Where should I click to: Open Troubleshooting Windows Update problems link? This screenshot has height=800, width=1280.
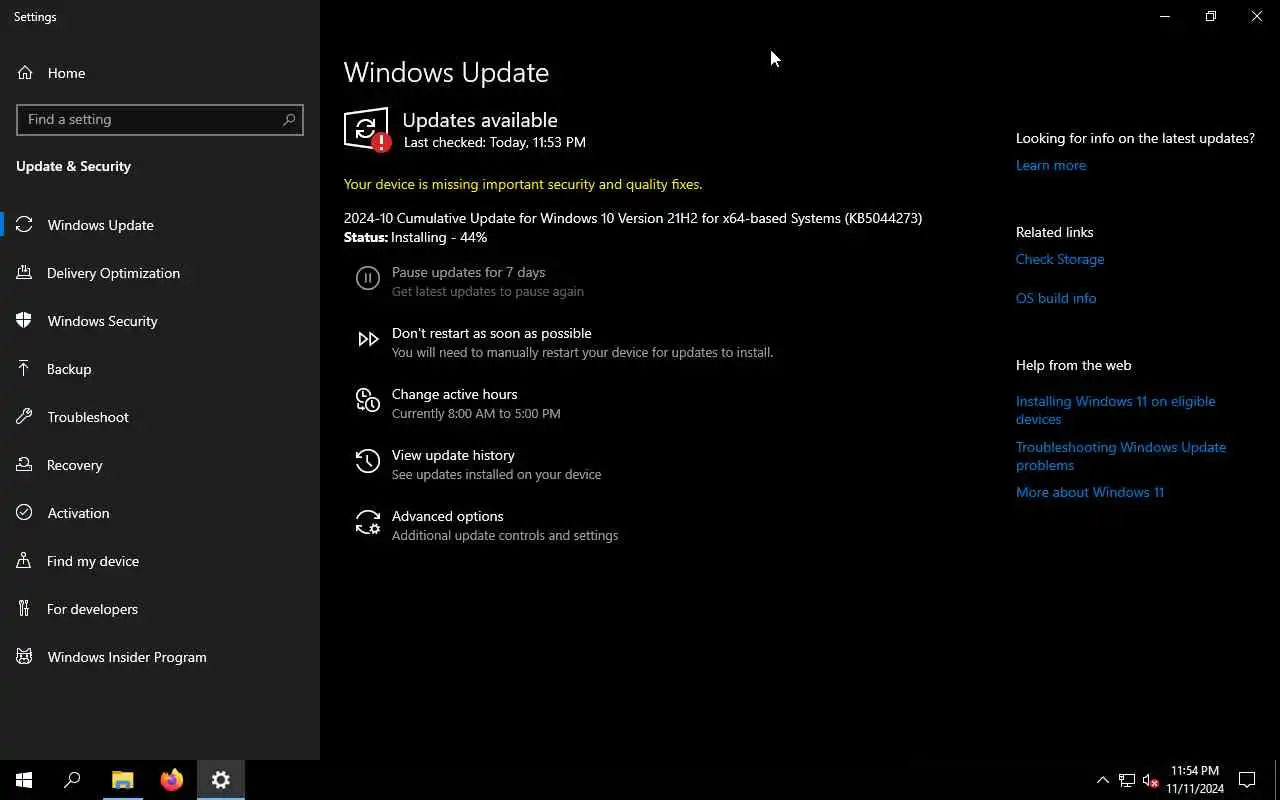(1121, 456)
